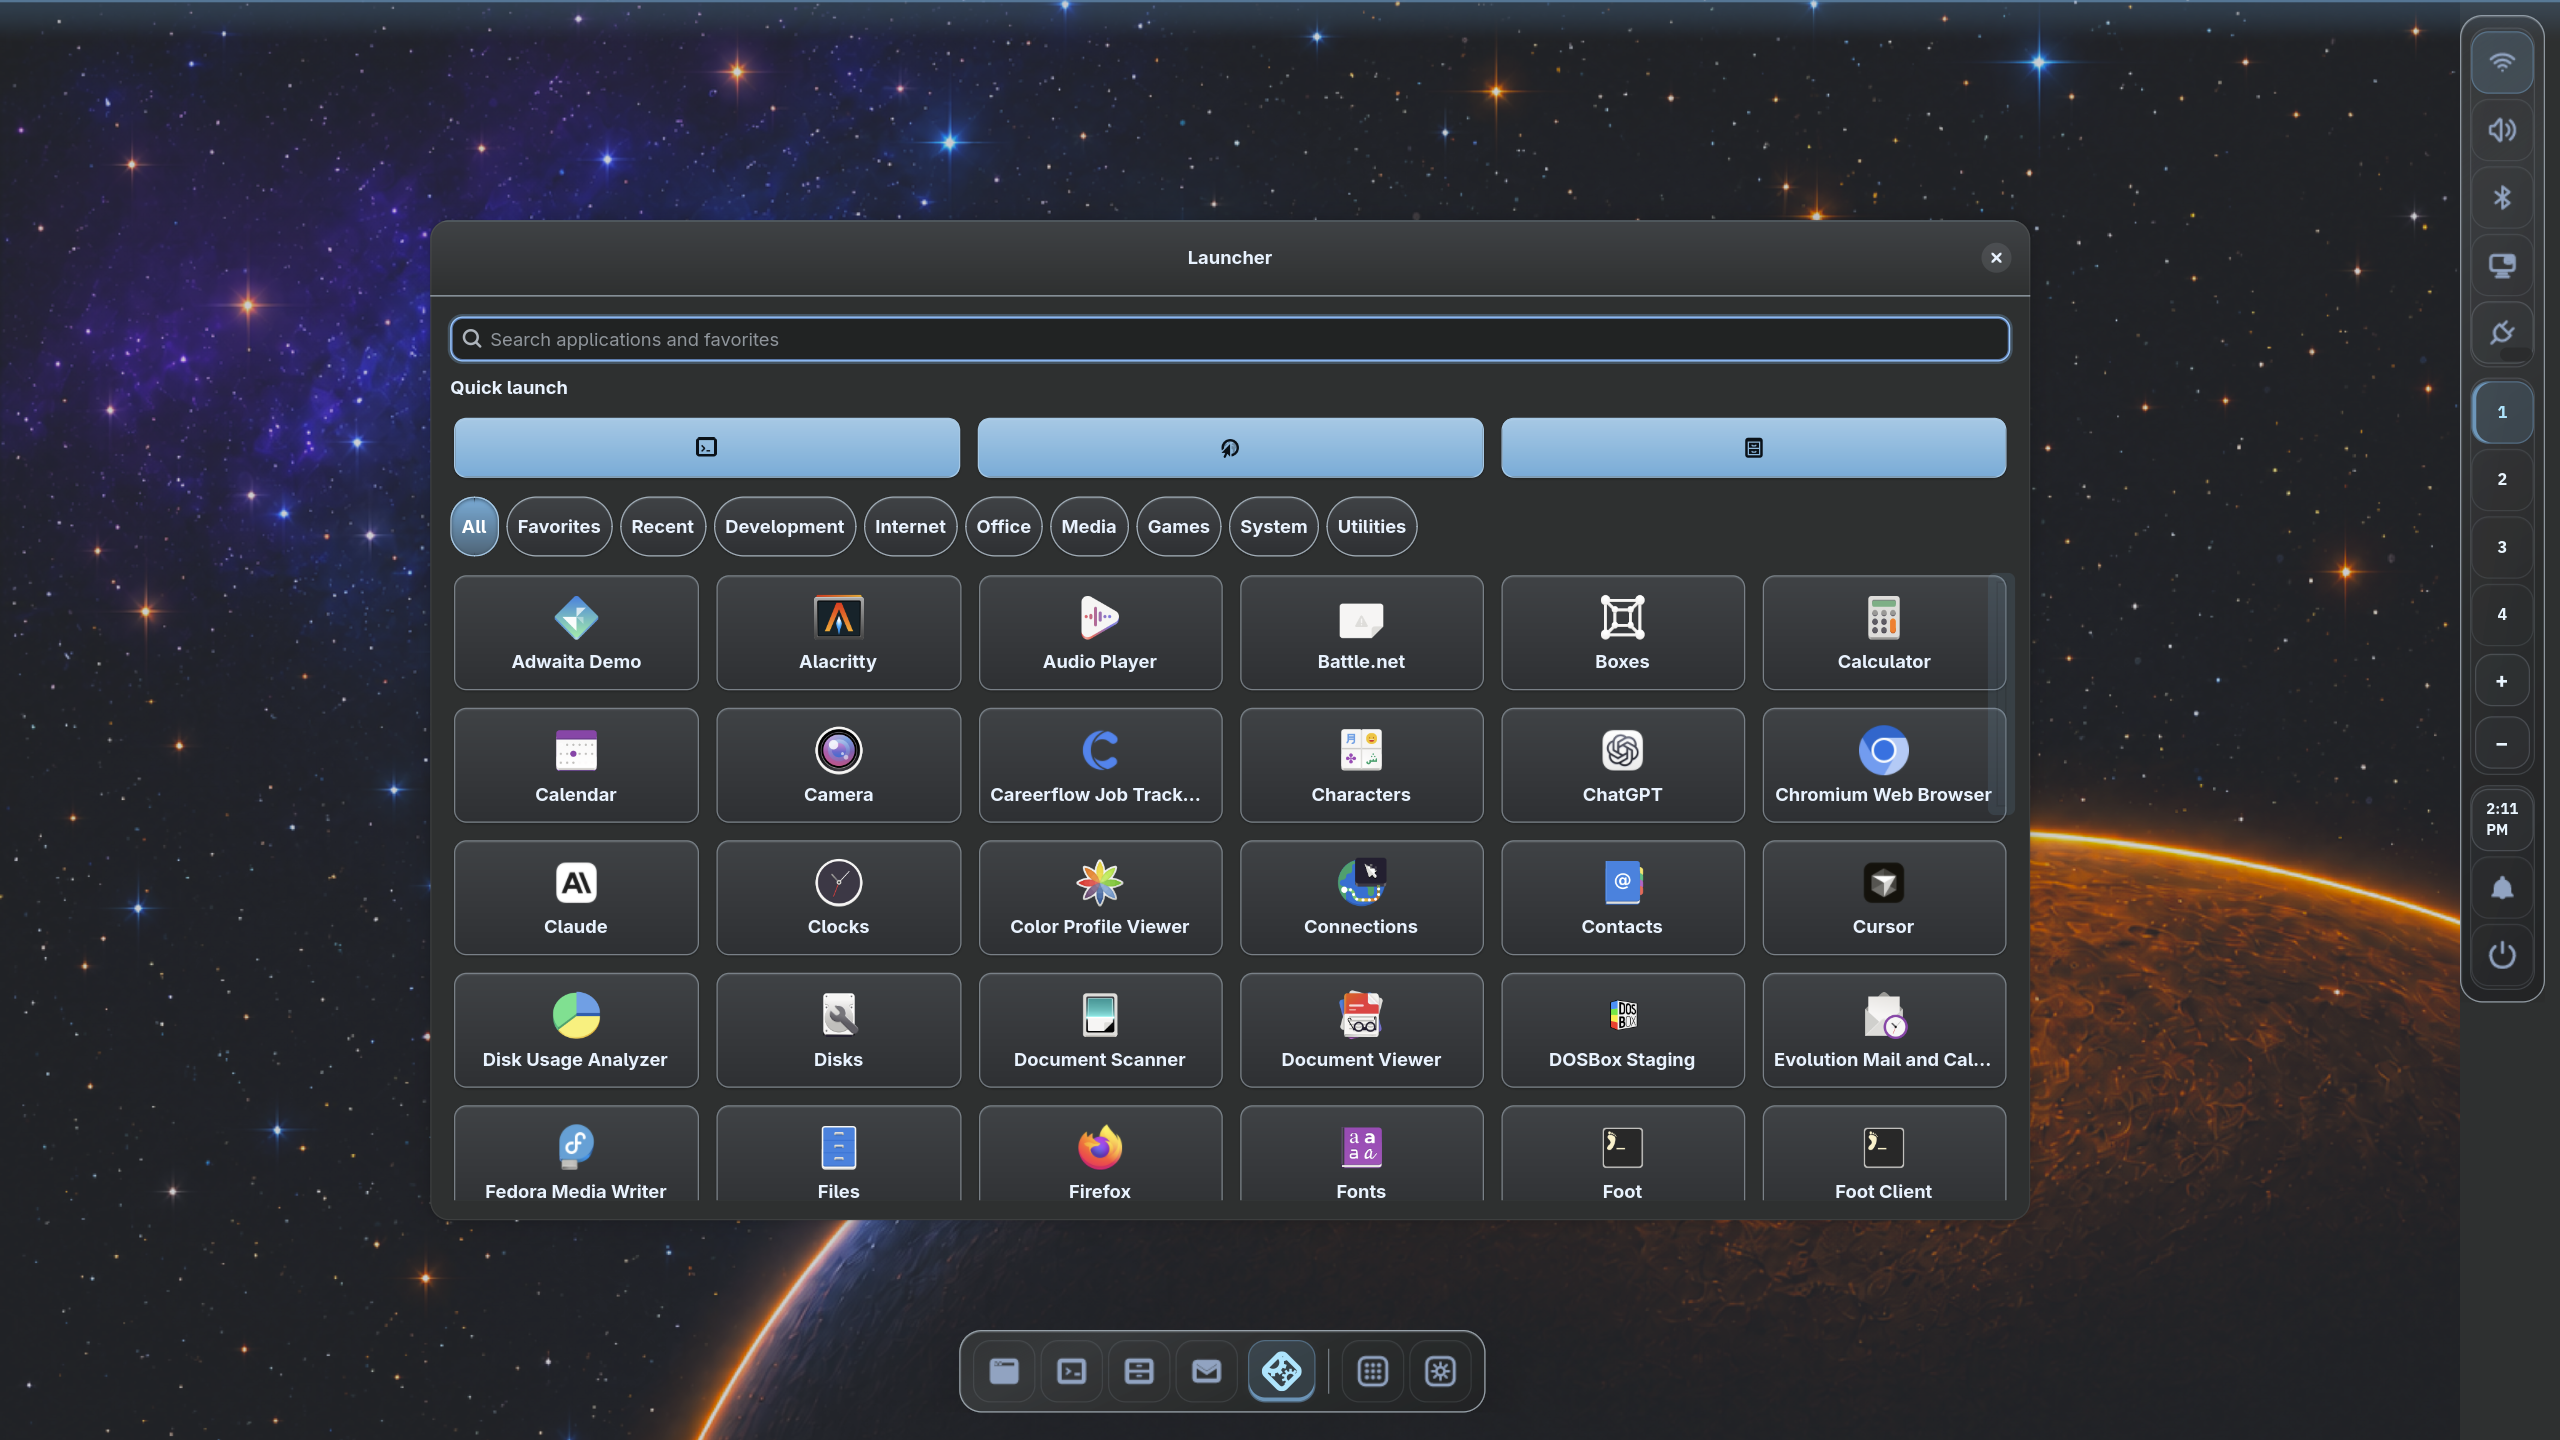Open Fedora Media Writer
2560x1440 pixels.
tap(576, 1153)
